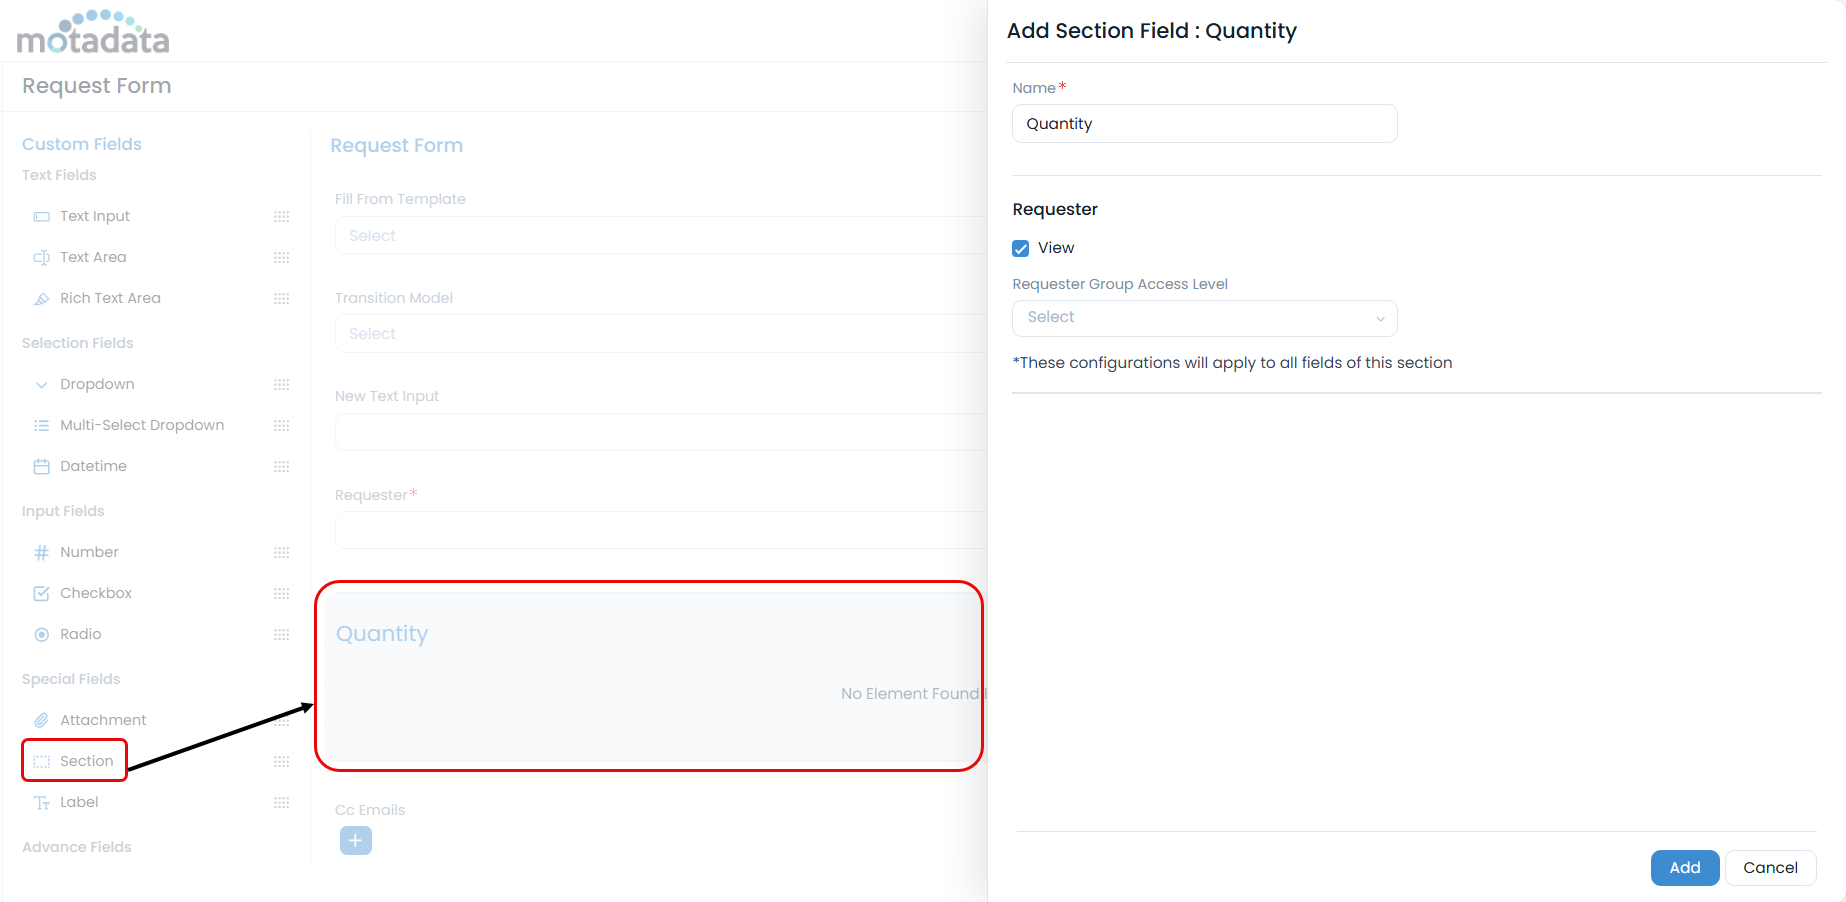This screenshot has width=1846, height=902.
Task: Click the Rich Text Area icon
Action: [41, 299]
